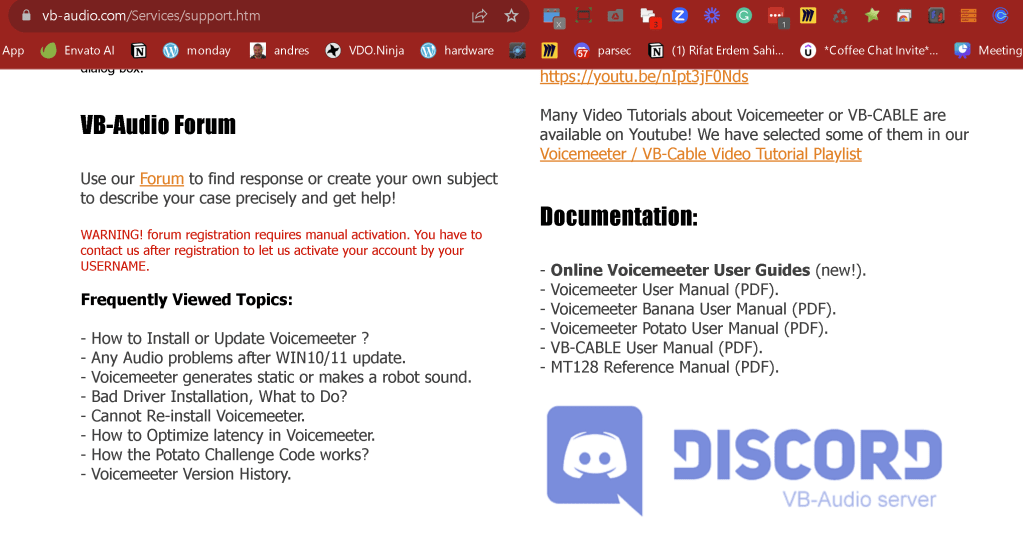Image resolution: width=1023 pixels, height=536 pixels.
Task: Open the youtu.be/nIpt3jF0Nds link
Action: point(644,77)
